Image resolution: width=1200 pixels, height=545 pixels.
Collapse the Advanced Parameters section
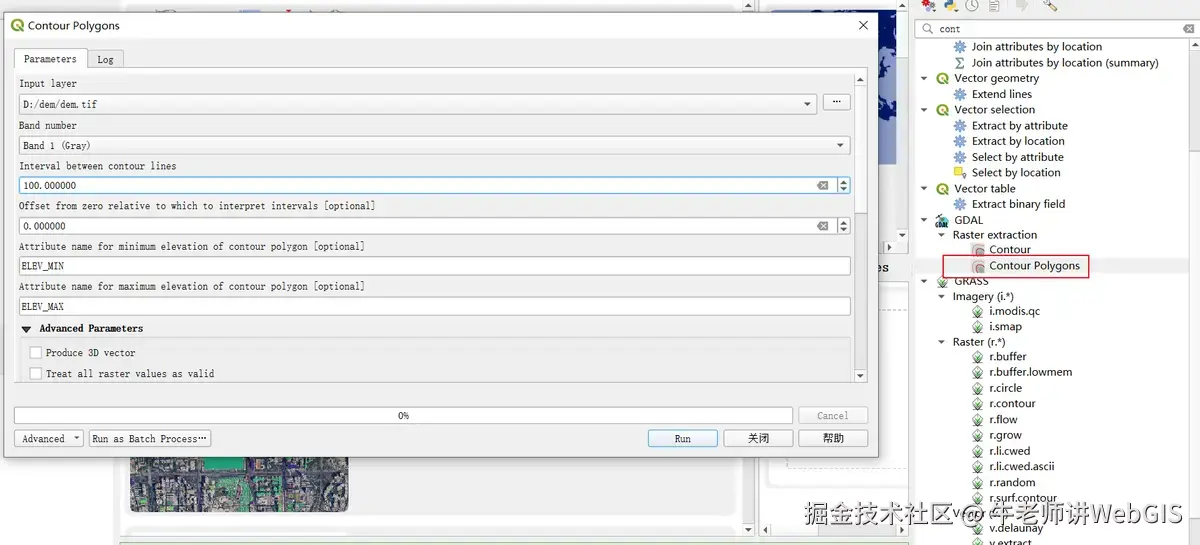[x=27, y=329]
